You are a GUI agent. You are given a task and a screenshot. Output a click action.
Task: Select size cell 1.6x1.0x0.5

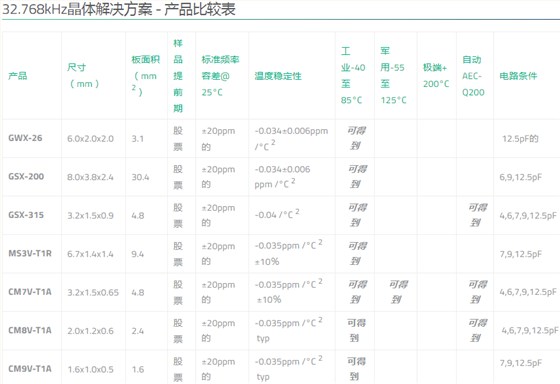click(x=90, y=369)
